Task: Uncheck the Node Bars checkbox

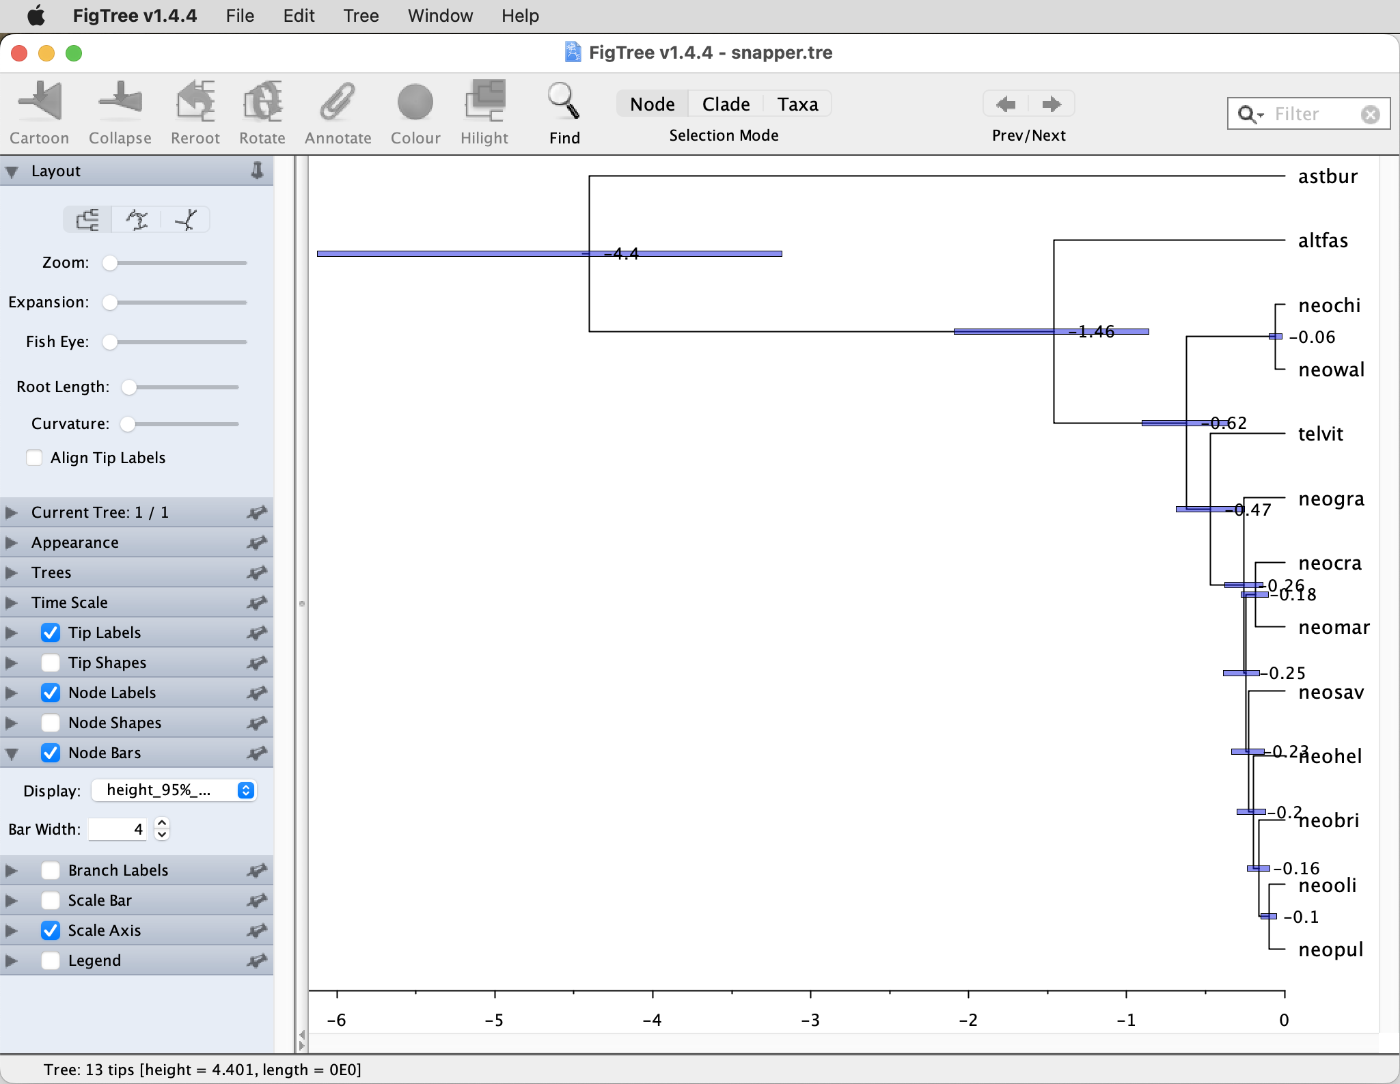Action: point(50,753)
